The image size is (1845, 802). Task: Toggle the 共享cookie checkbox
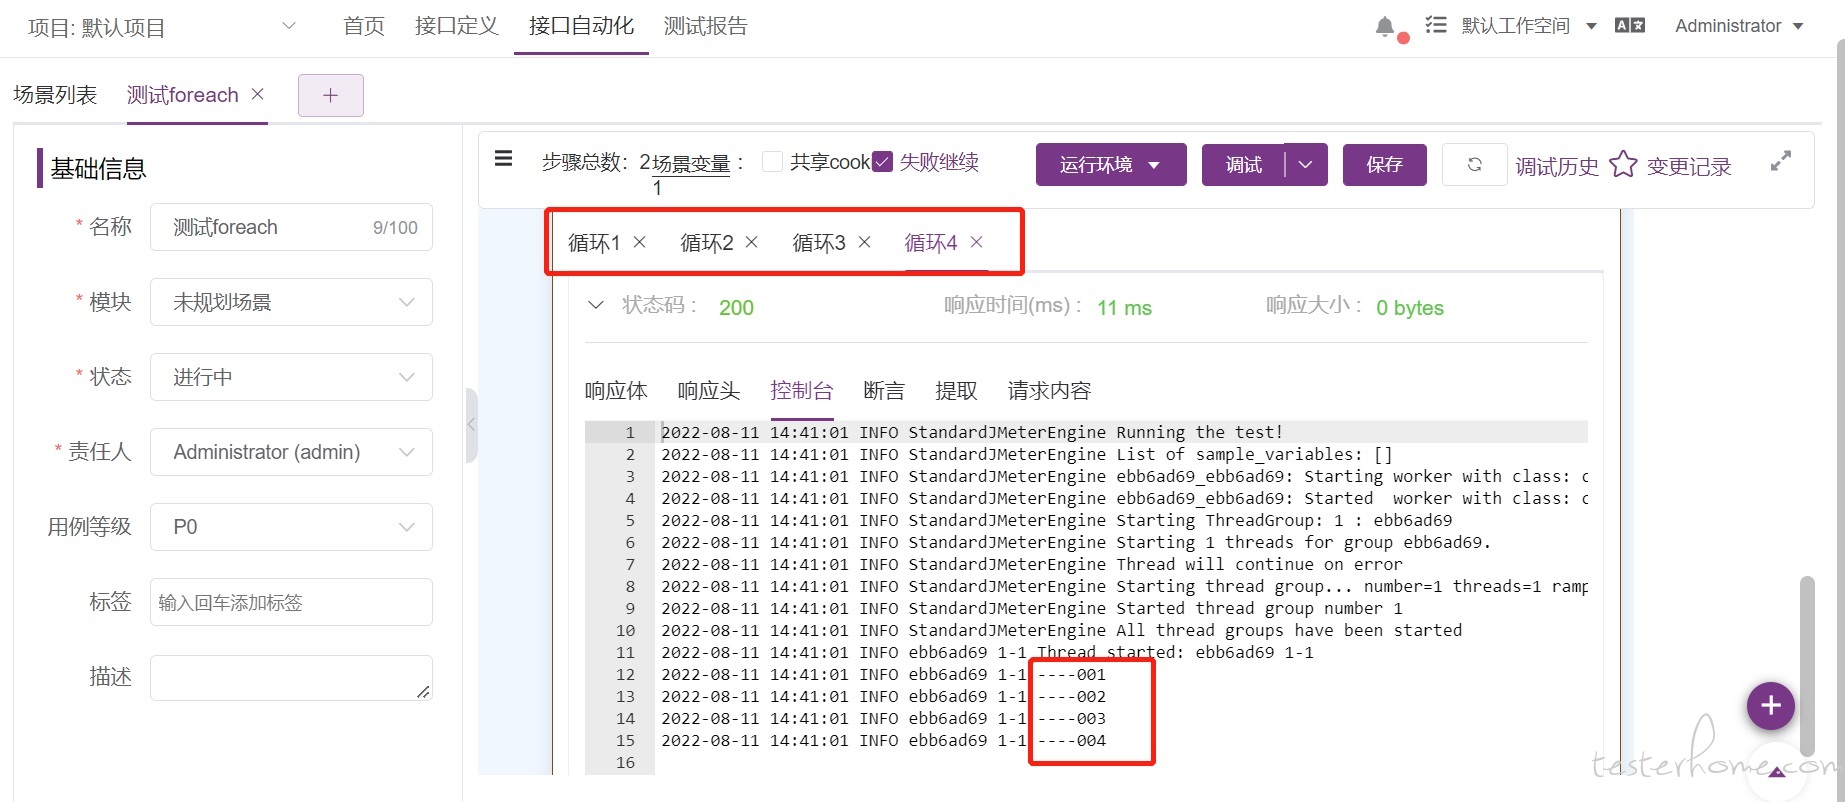pos(772,162)
